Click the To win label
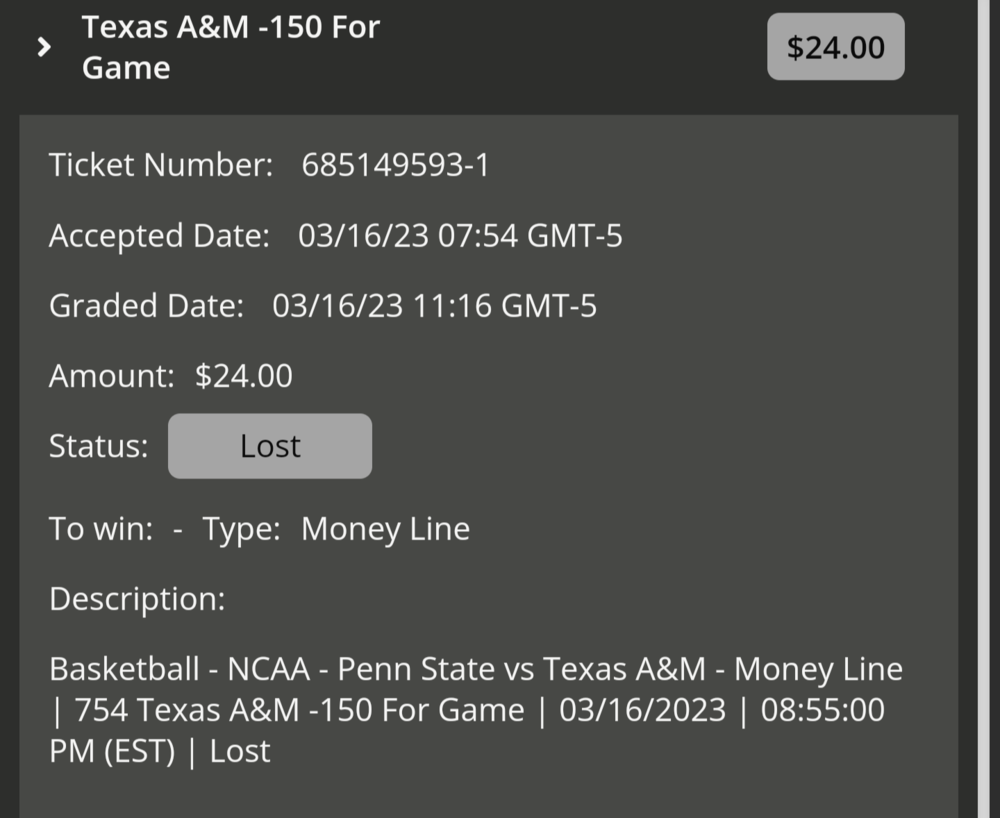Screen dimensions: 1000x818 (x=101, y=529)
